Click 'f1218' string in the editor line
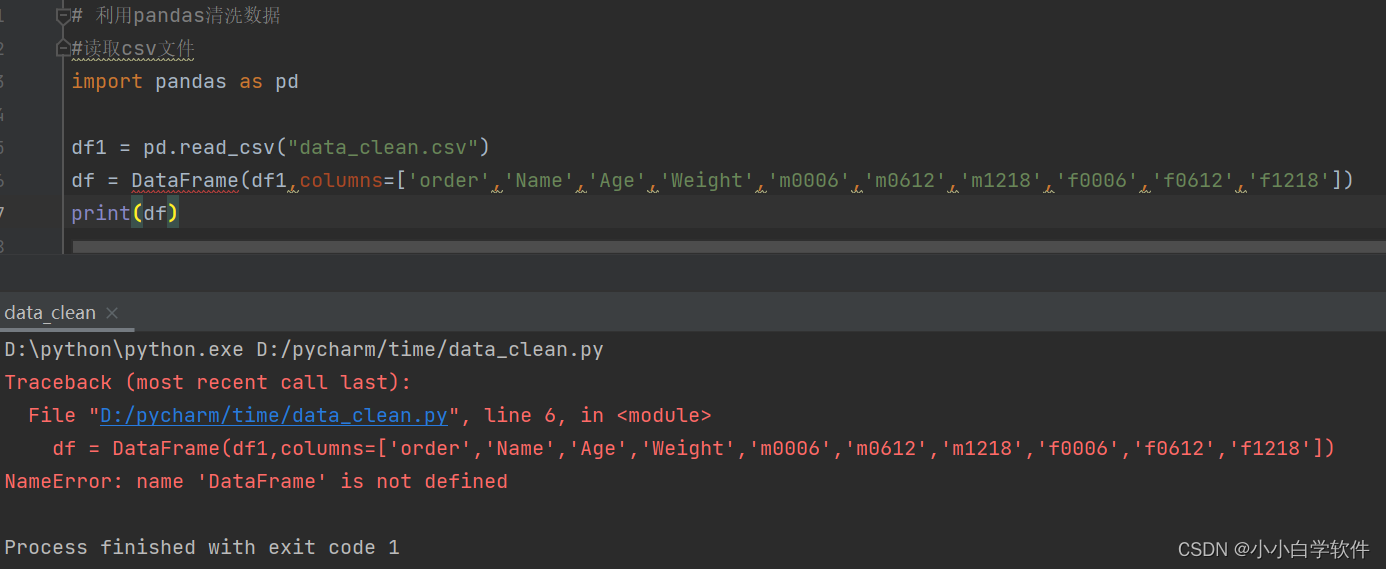 pos(1289,181)
